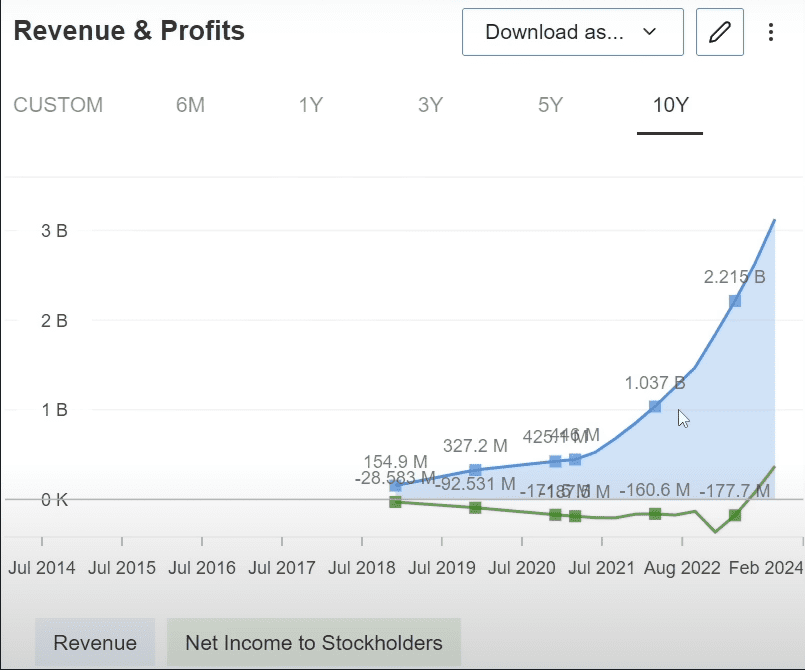This screenshot has height=670, width=805.
Task: Toggle the Revenue series legend
Action: coord(95,643)
